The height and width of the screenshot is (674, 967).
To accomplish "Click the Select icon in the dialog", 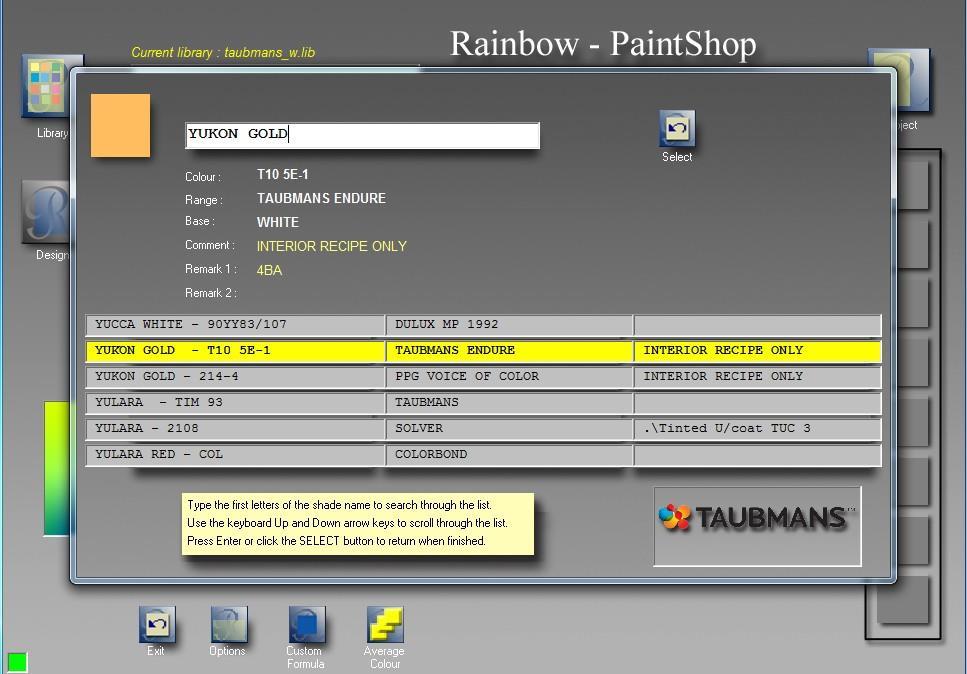I will pos(677,128).
